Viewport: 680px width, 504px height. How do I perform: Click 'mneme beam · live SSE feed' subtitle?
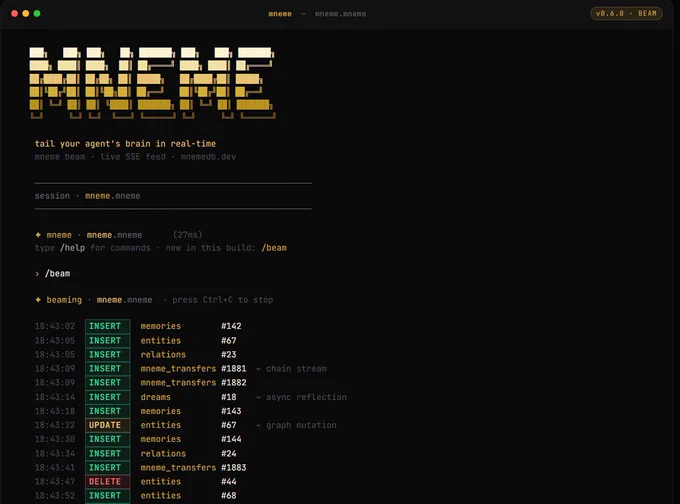[x=100, y=157]
